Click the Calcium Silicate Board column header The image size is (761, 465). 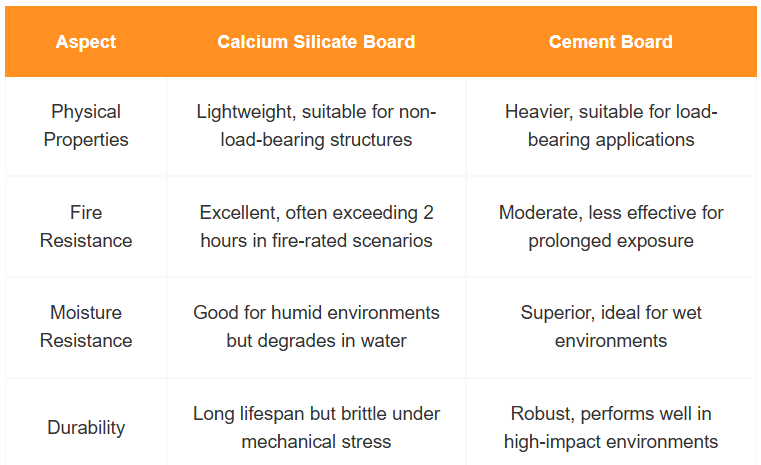(316, 42)
